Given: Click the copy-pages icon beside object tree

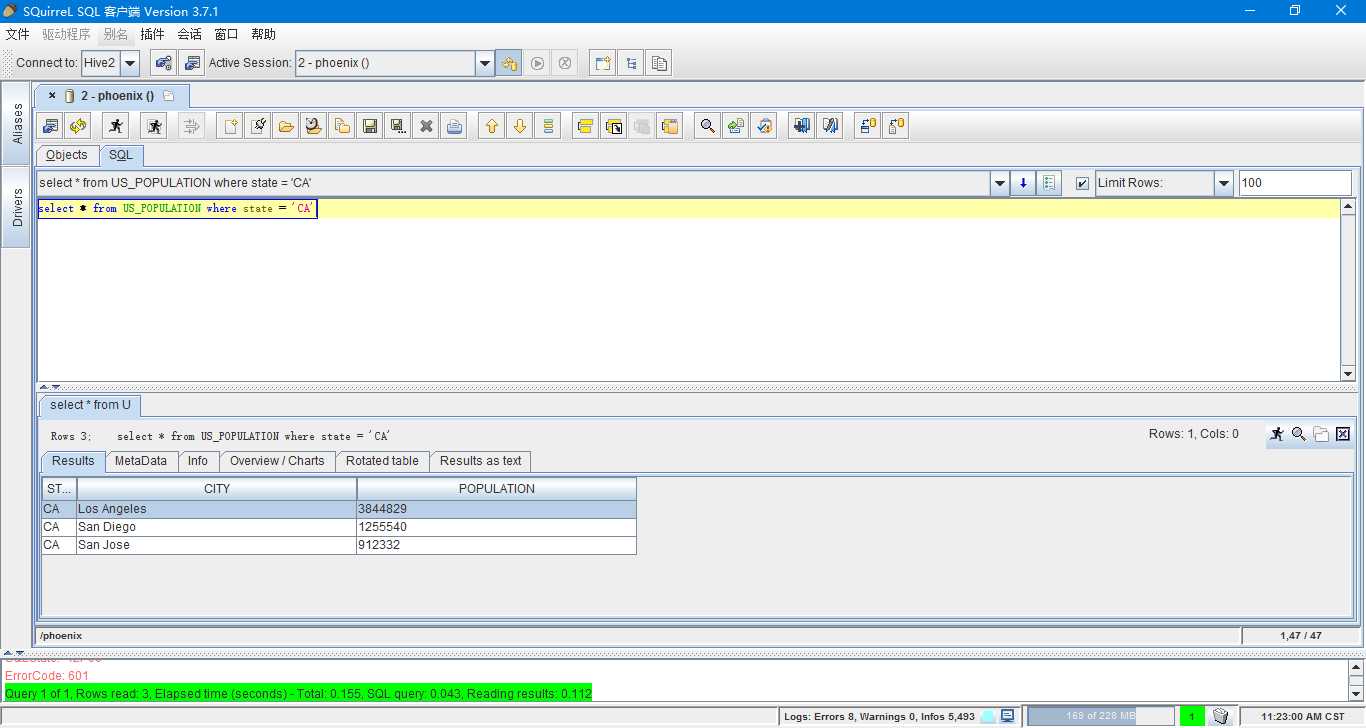Looking at the screenshot, I should tap(659, 63).
